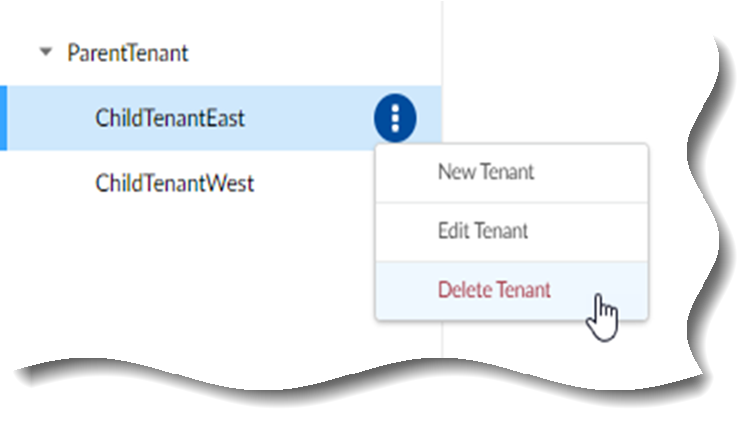Modify the tenant using Edit Tenant
The height and width of the screenshot is (423, 752).
click(483, 231)
